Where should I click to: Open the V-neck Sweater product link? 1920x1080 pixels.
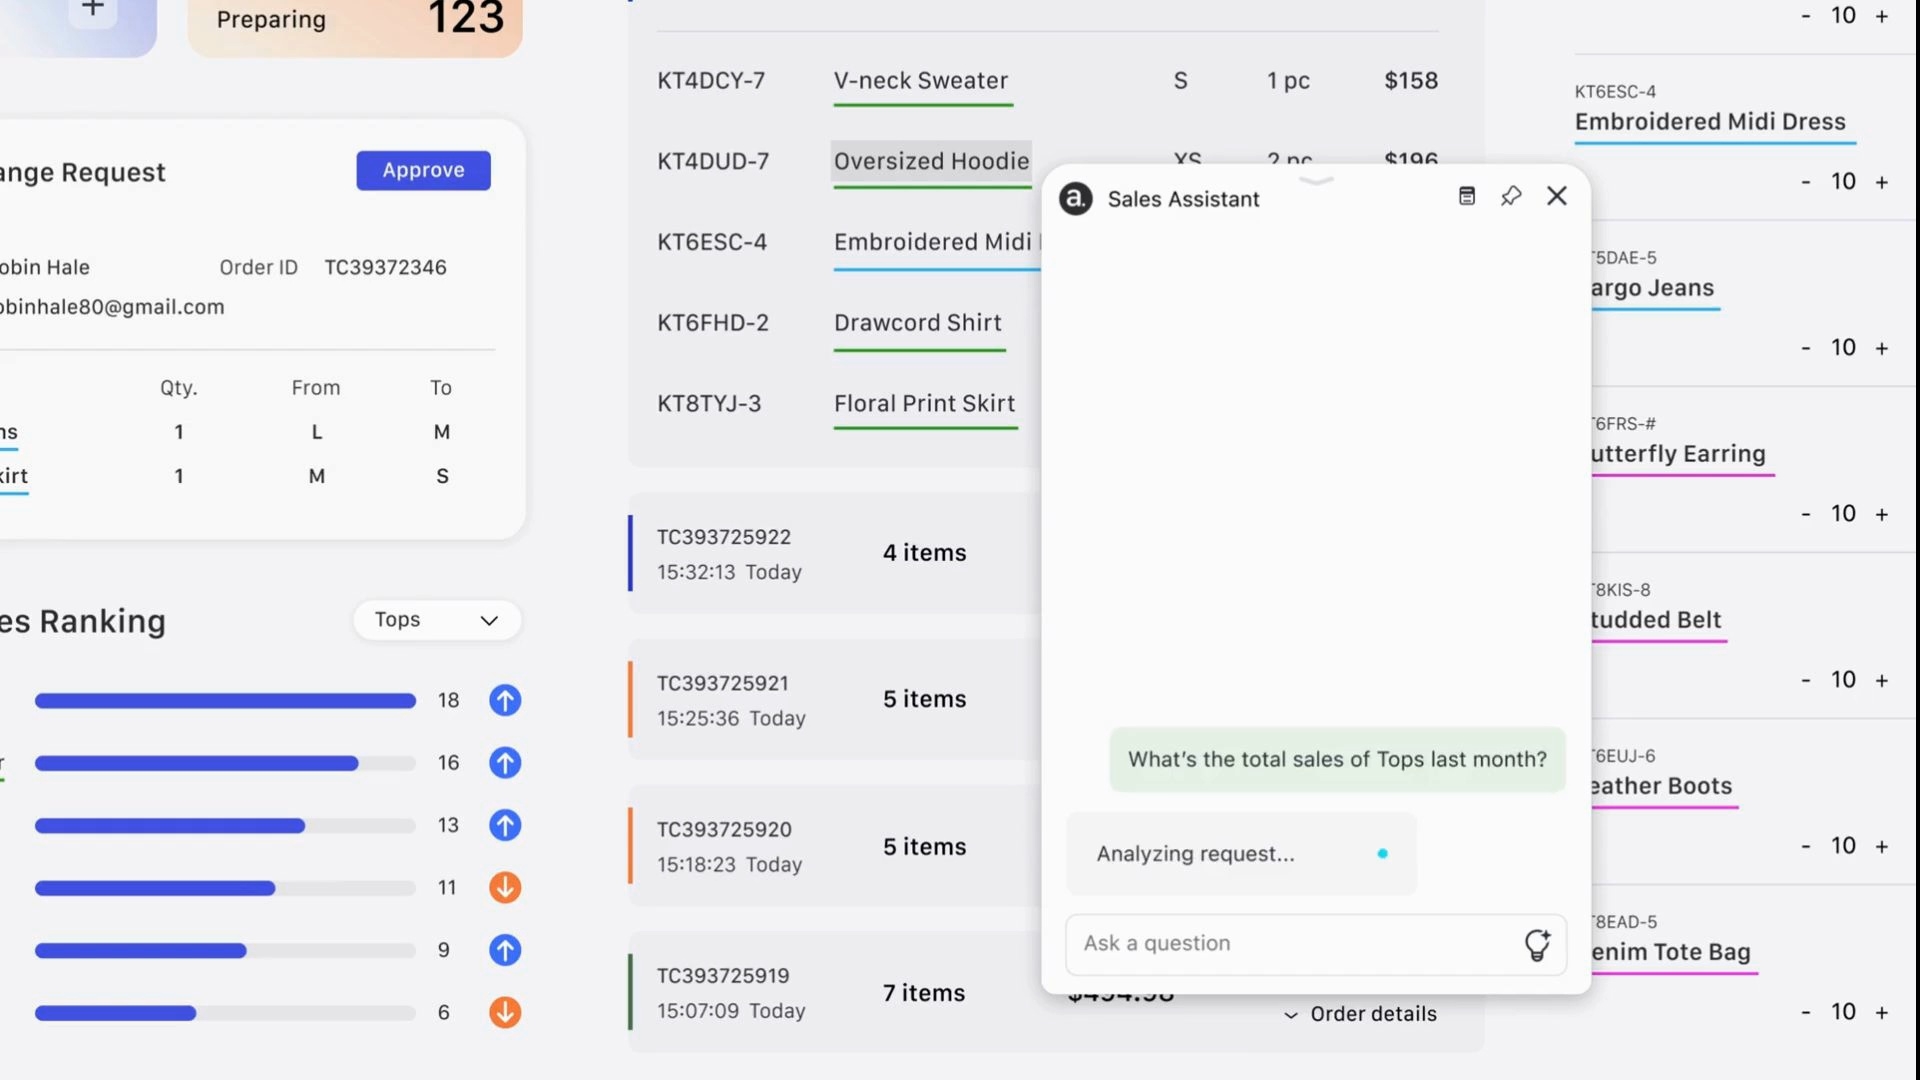click(x=921, y=81)
